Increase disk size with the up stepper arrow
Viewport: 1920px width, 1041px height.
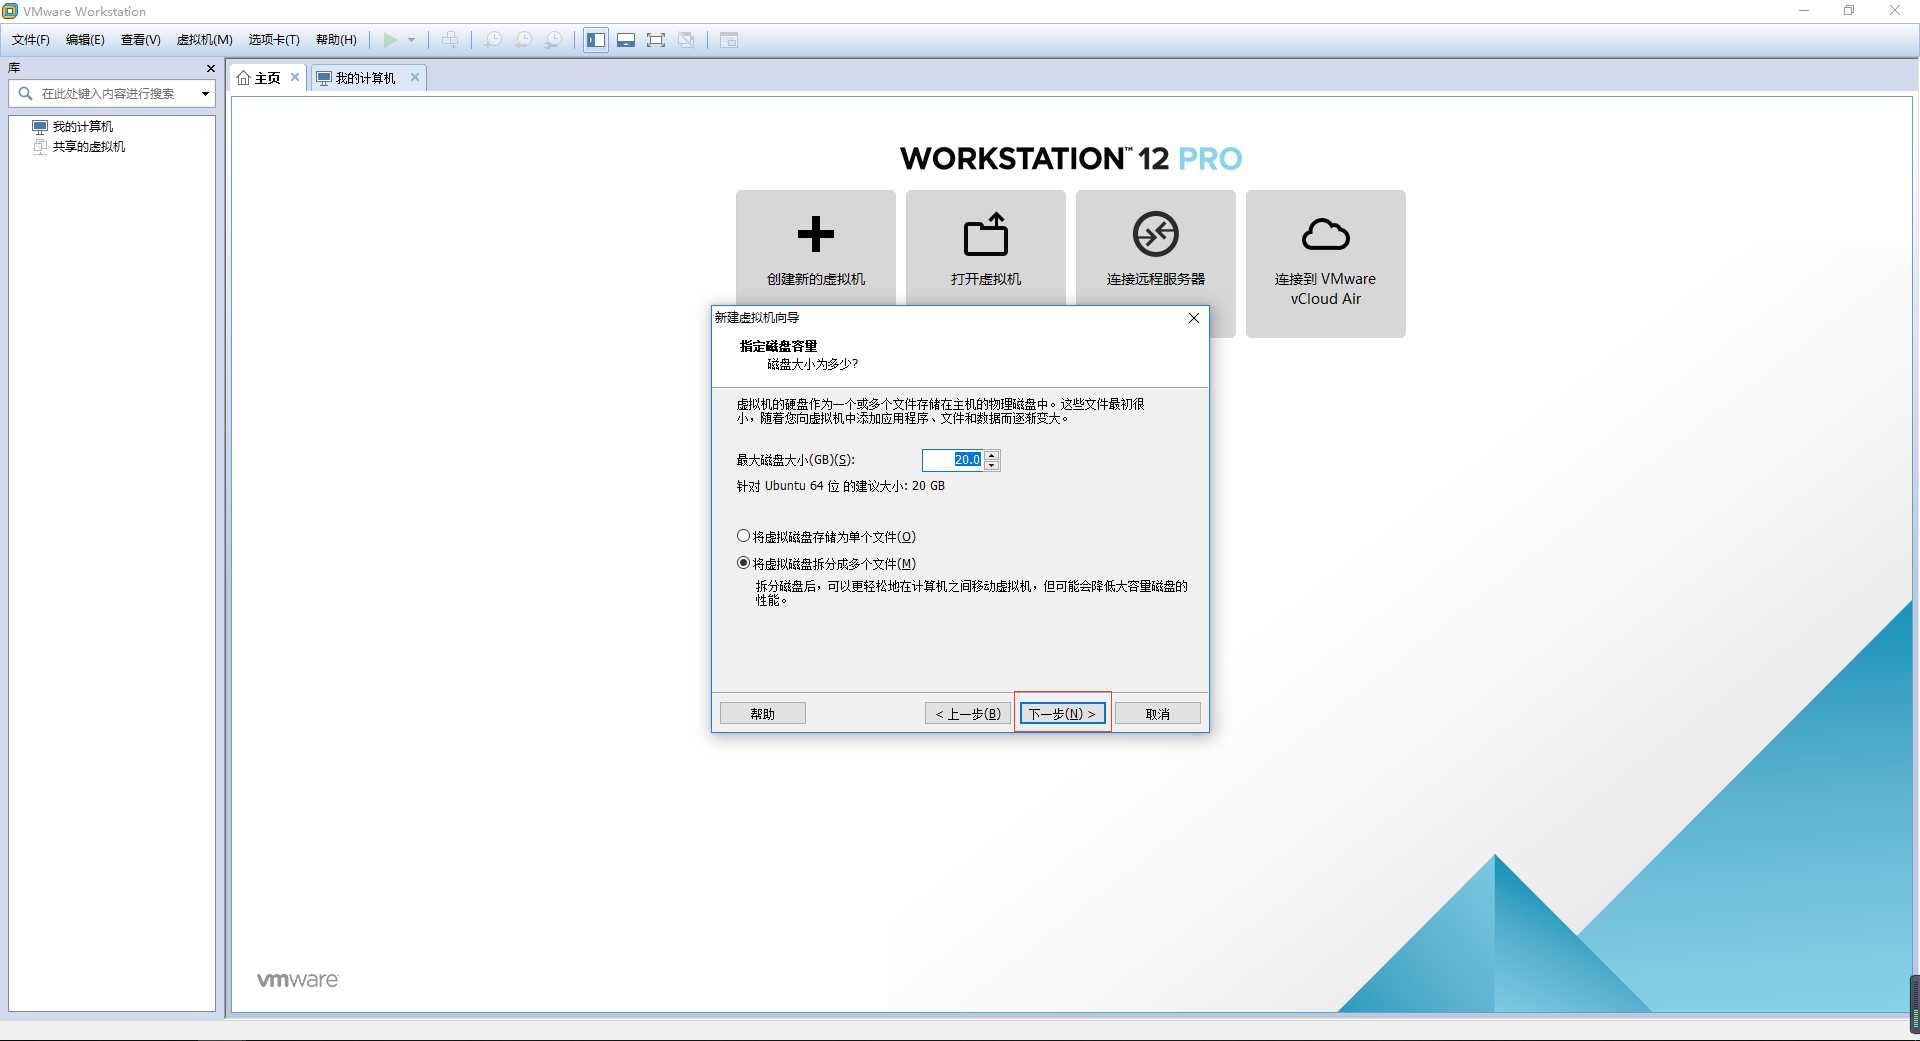992,455
